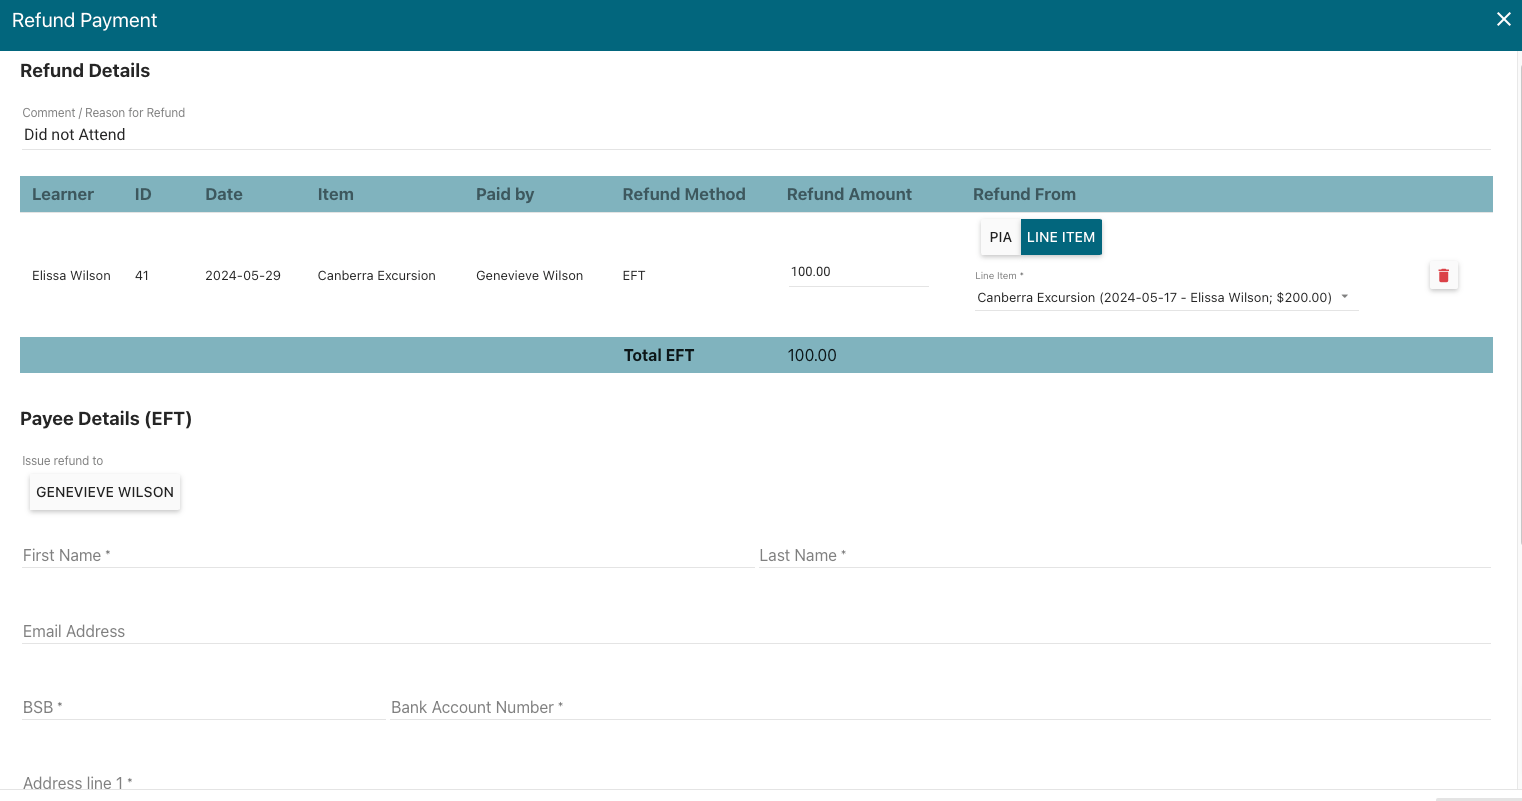The image size is (1522, 801).
Task: Click the vertical scrollbar on the right
Action: coord(1518,300)
